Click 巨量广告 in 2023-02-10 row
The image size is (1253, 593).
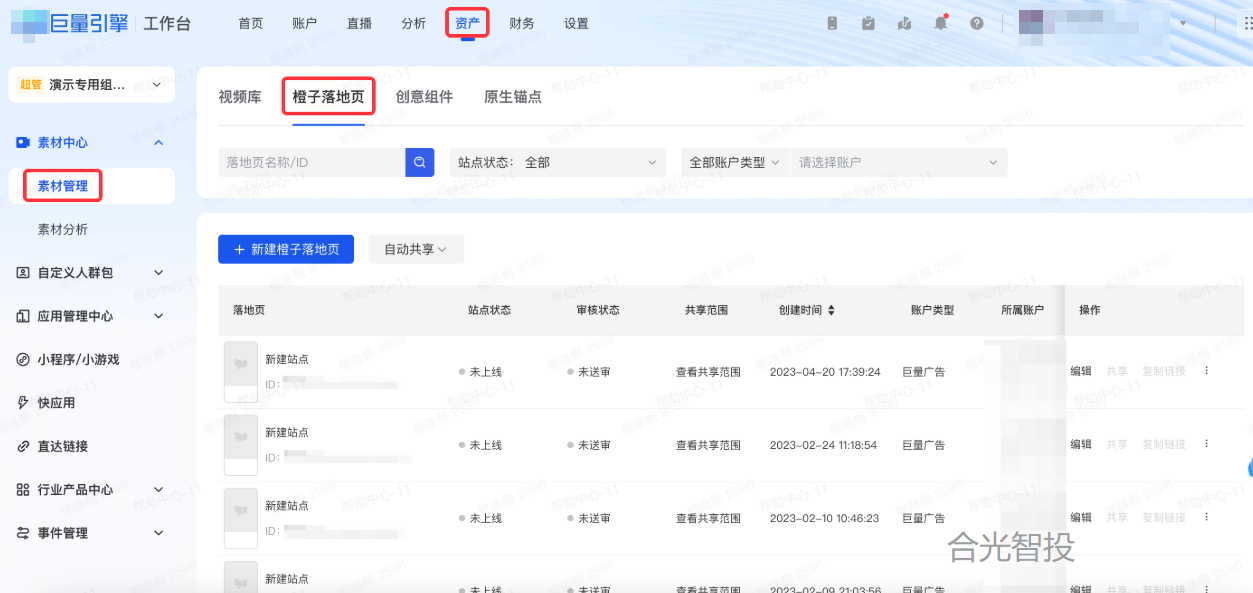click(924, 518)
